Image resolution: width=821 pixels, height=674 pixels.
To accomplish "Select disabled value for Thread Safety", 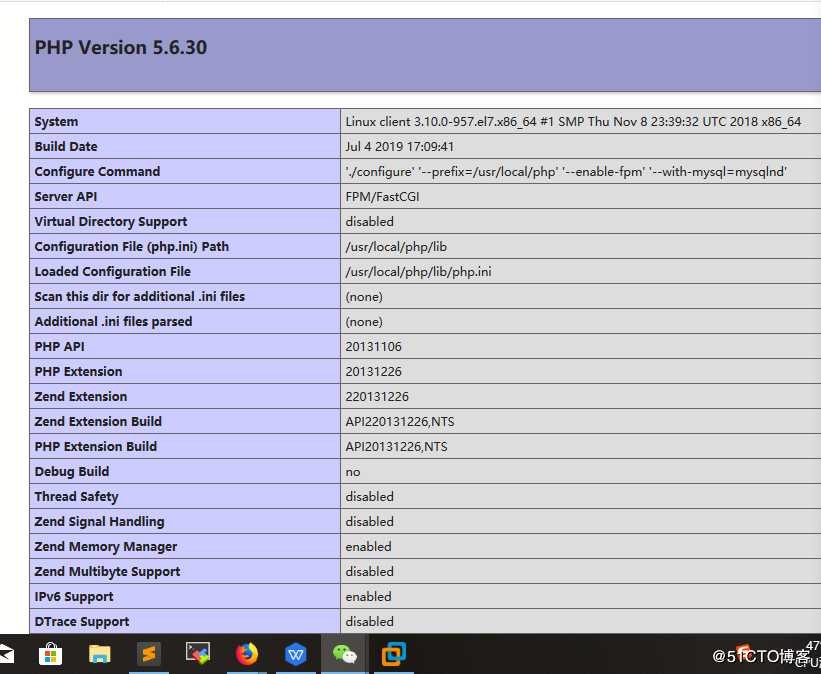I will coord(370,496).
